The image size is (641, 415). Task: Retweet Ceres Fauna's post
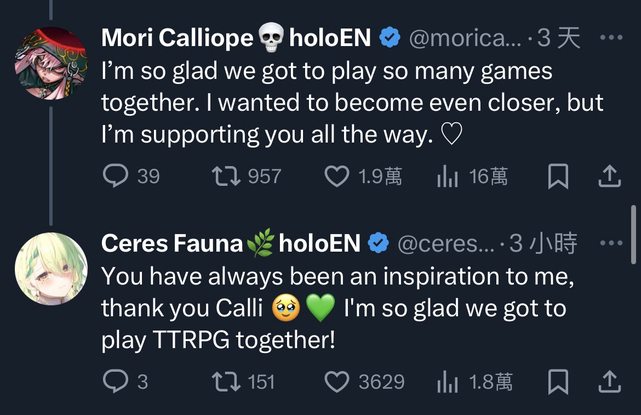point(224,381)
